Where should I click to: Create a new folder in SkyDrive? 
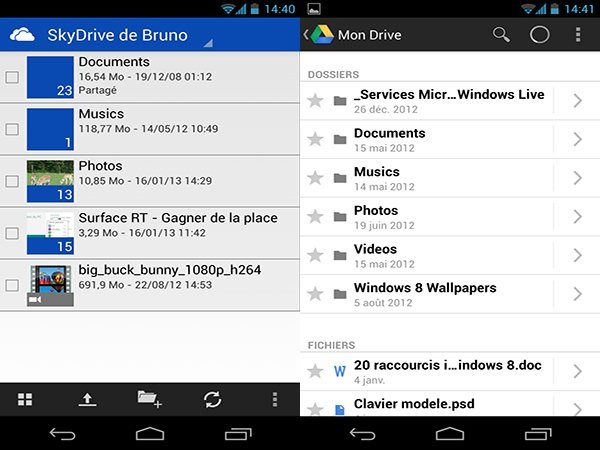click(150, 399)
